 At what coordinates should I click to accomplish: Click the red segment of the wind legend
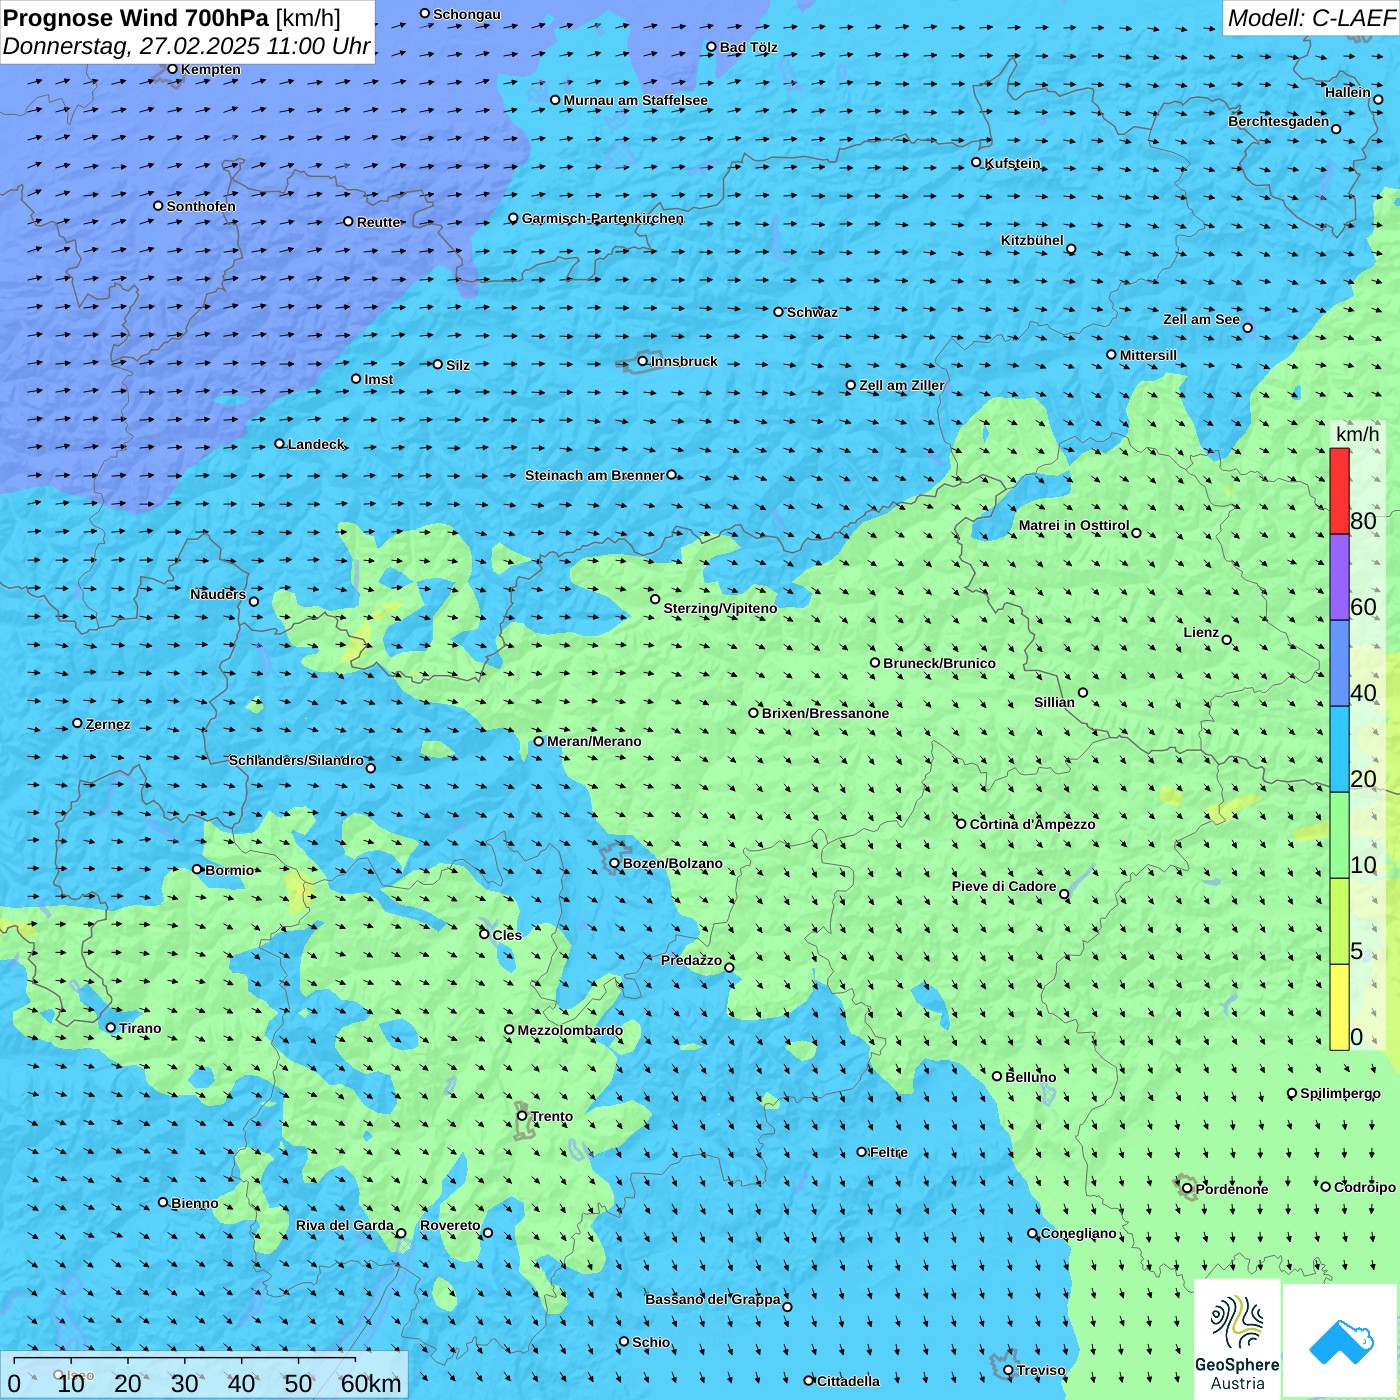(x=1339, y=491)
